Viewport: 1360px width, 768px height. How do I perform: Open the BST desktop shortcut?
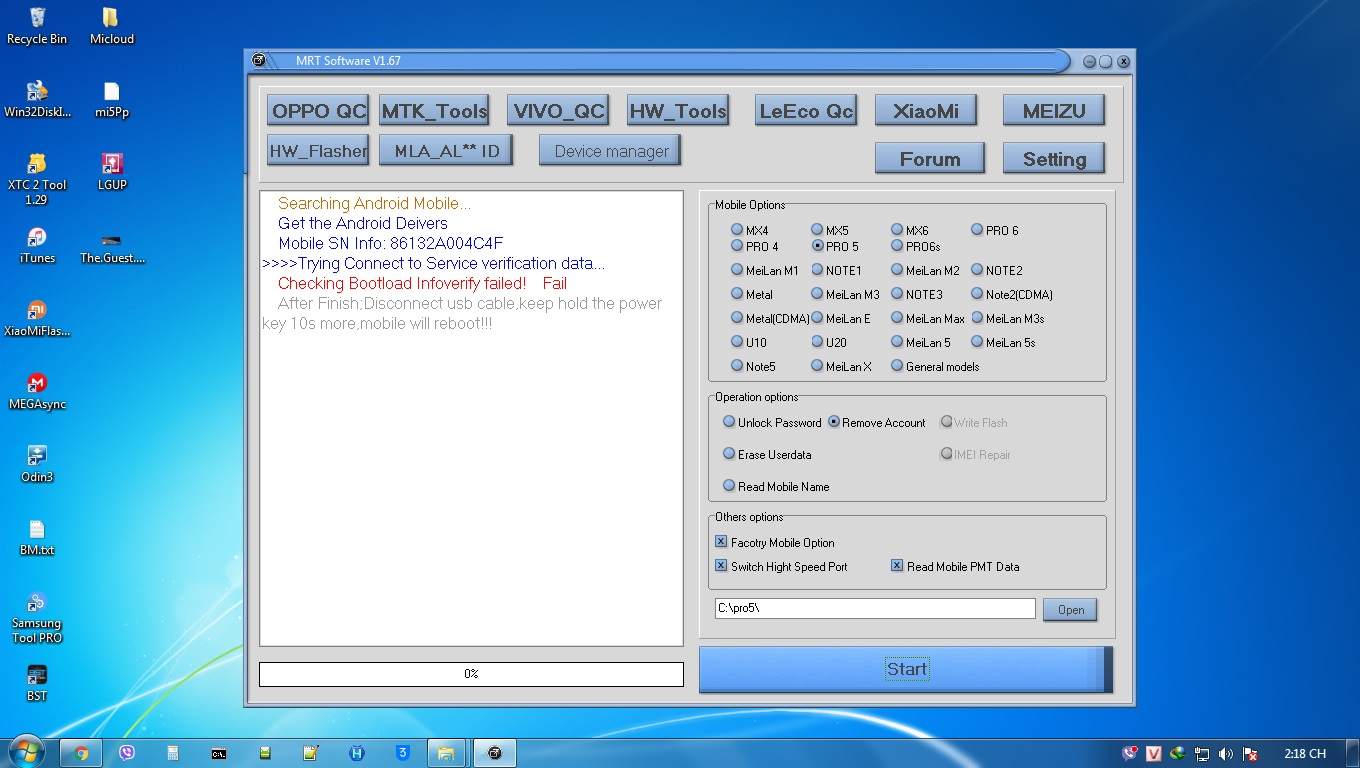pyautogui.click(x=37, y=684)
